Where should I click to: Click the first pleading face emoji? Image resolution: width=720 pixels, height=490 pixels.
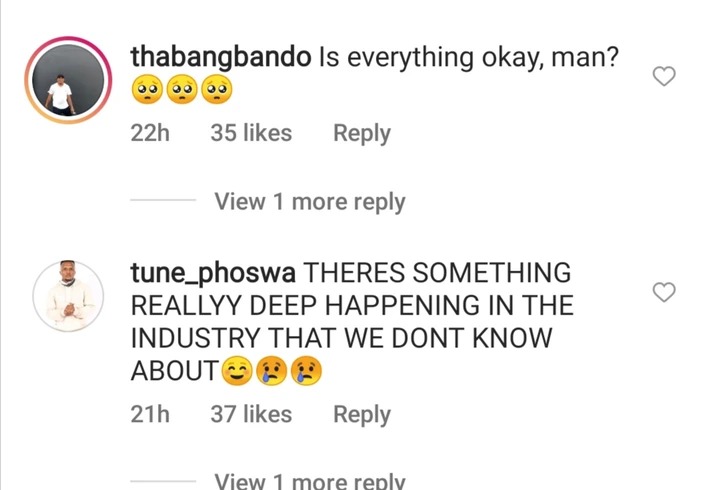(x=147, y=90)
